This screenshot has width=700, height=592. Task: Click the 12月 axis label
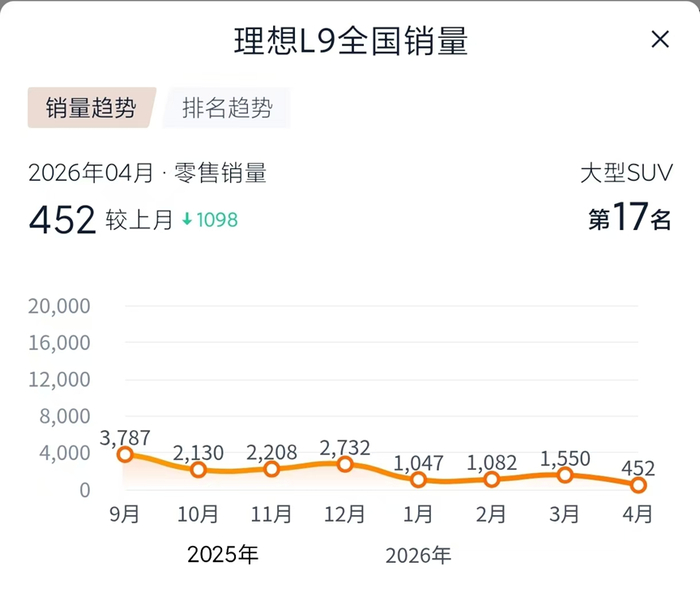point(345,514)
